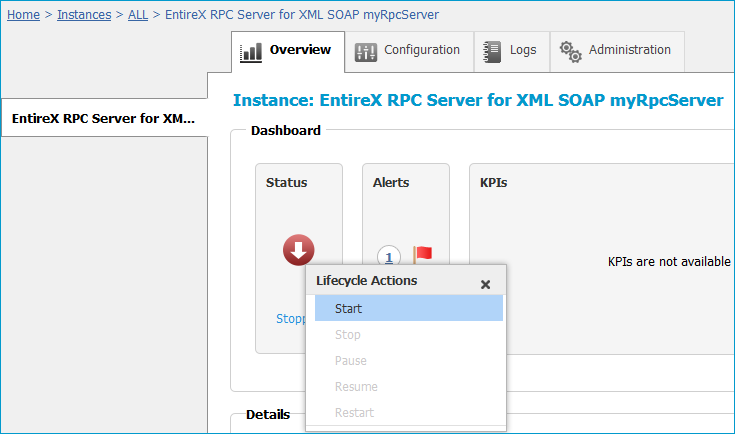The width and height of the screenshot is (735, 434).
Task: Click the red alert flag icon
Action: click(x=423, y=254)
